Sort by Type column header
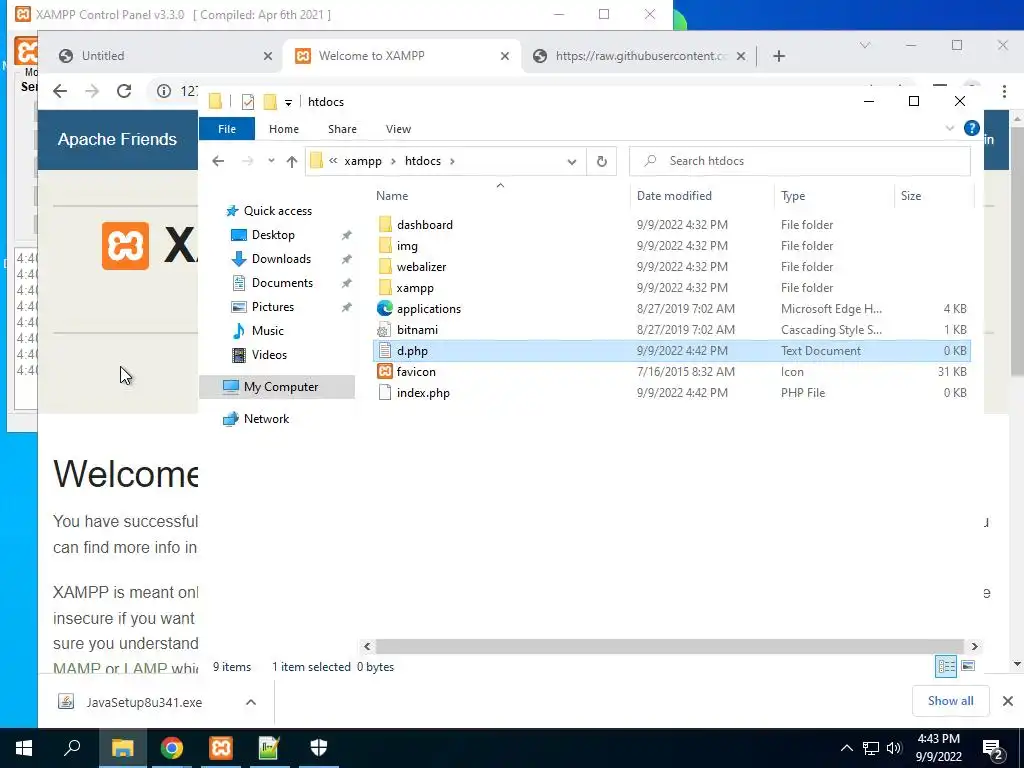1024x768 pixels. pos(834,196)
